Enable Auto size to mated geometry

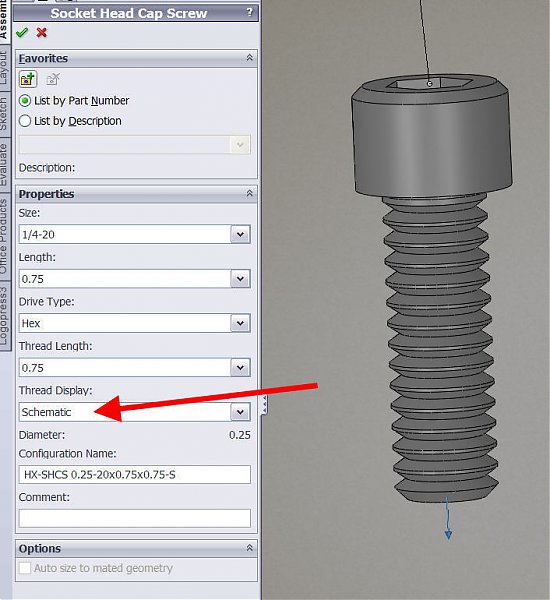click(x=24, y=568)
